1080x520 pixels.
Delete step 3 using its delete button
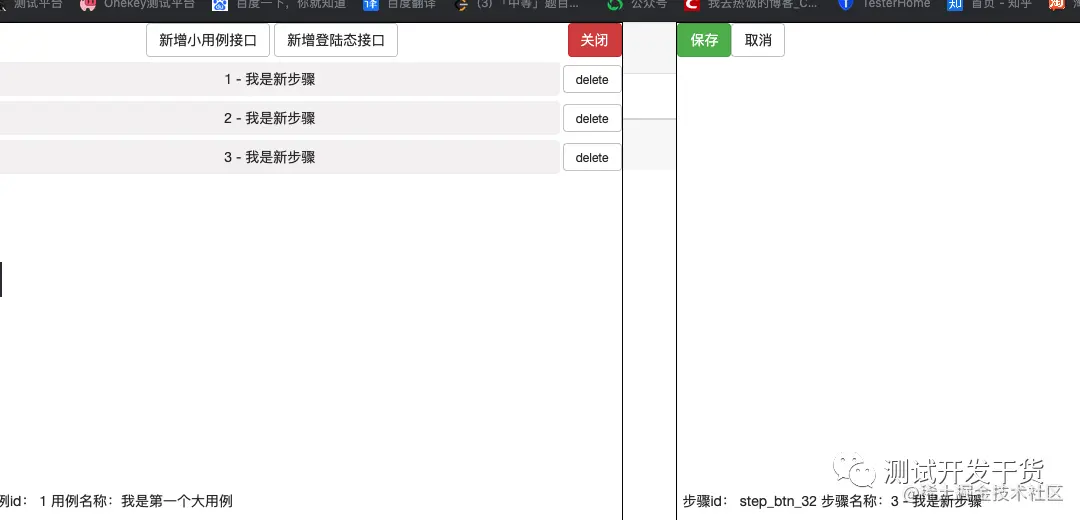592,157
